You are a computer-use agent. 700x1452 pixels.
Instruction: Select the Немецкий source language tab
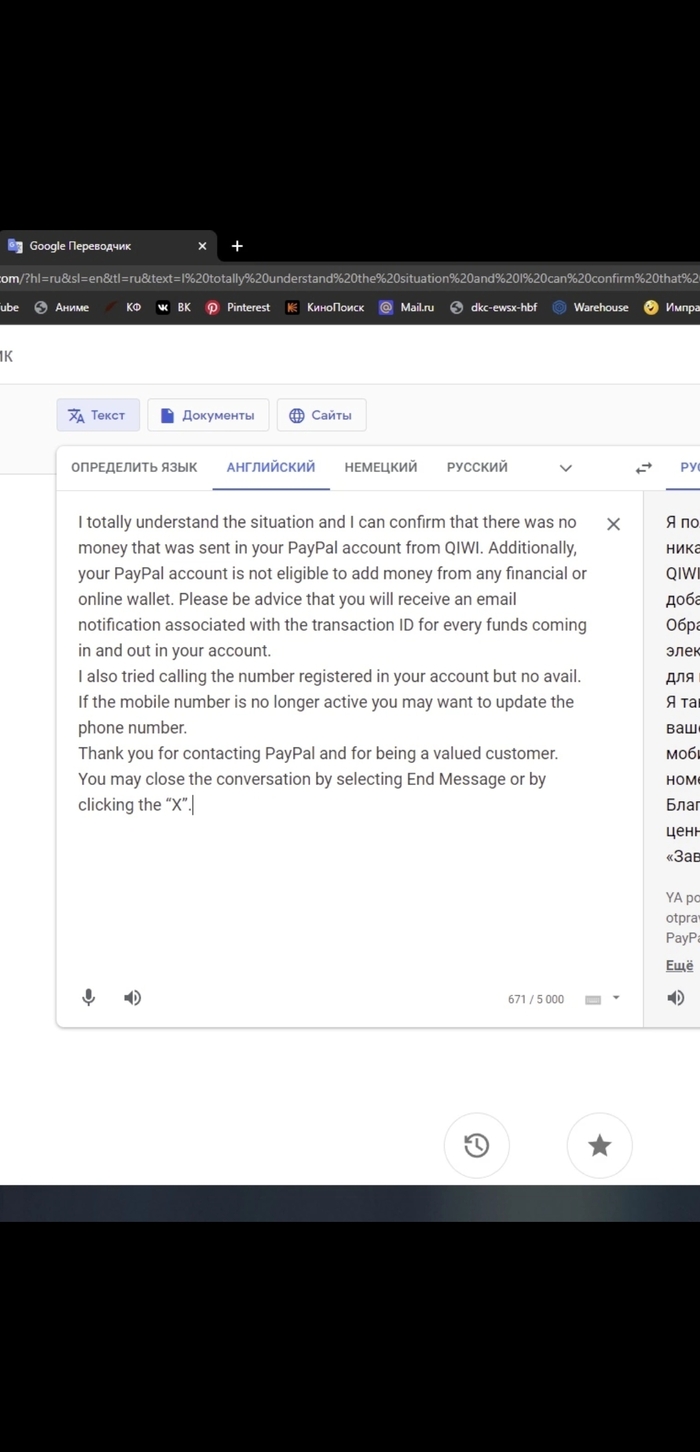click(381, 467)
